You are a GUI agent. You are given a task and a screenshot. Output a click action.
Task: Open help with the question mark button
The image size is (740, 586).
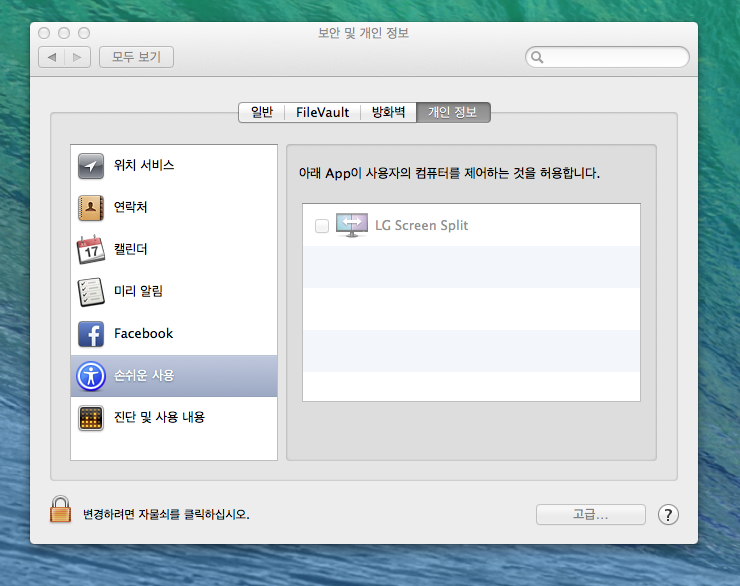click(668, 515)
